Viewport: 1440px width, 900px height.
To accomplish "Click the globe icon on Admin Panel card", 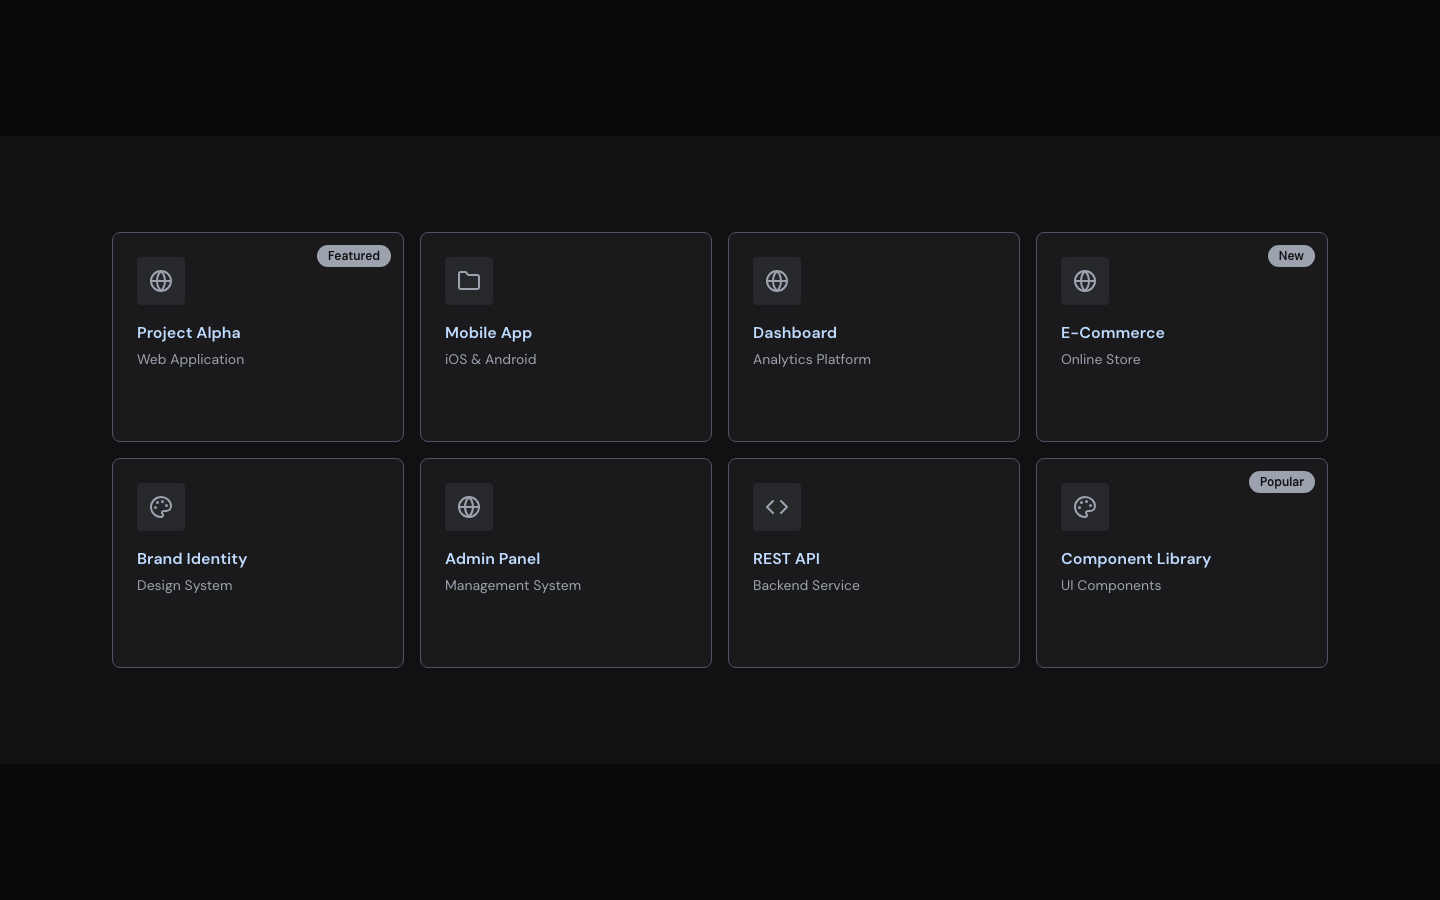I will [469, 507].
